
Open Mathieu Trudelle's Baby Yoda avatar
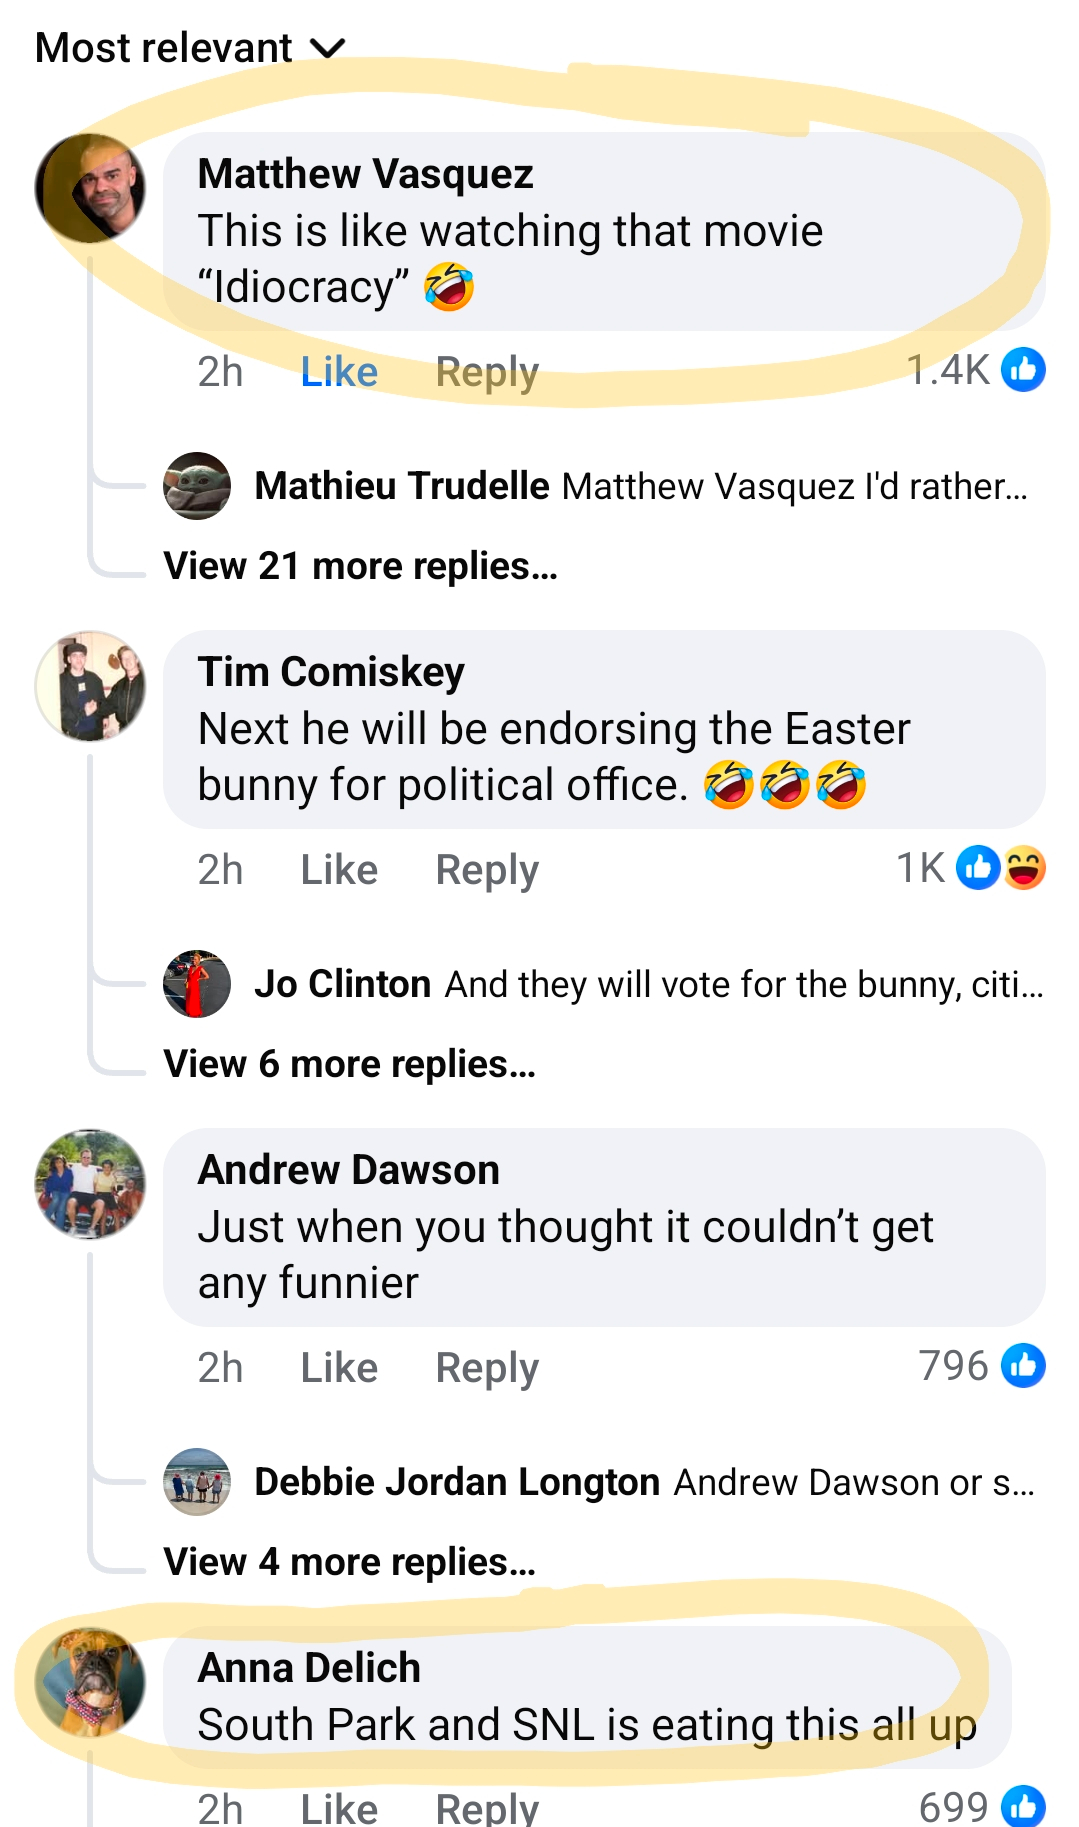197,486
